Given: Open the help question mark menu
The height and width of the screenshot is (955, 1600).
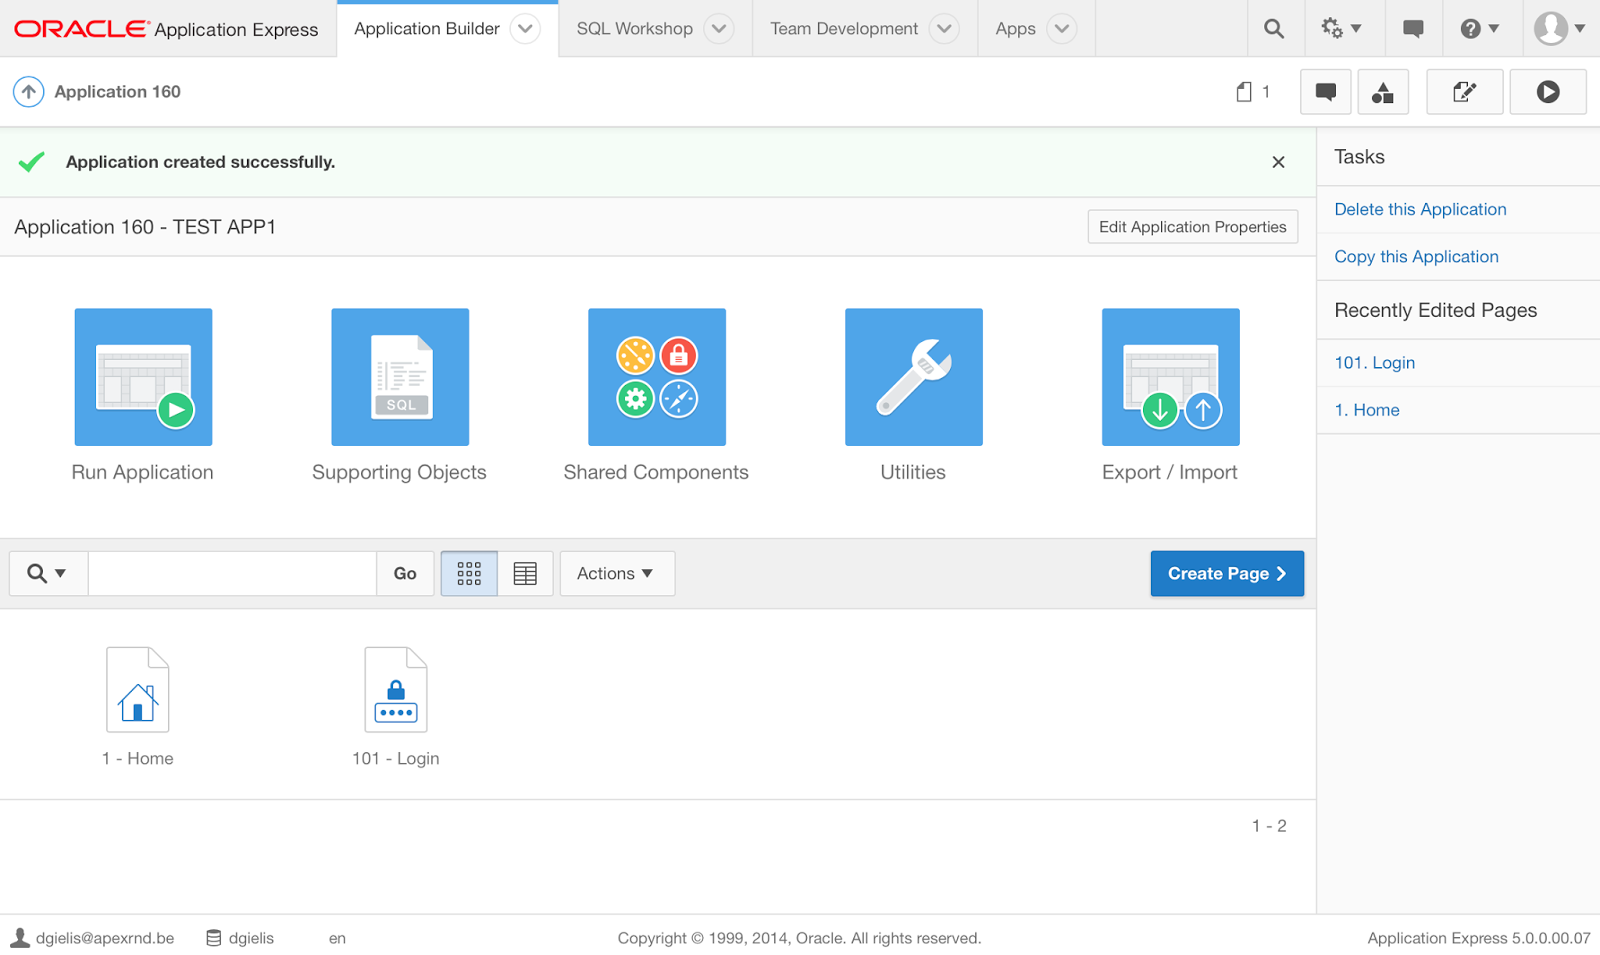Looking at the screenshot, I should pos(1480,29).
